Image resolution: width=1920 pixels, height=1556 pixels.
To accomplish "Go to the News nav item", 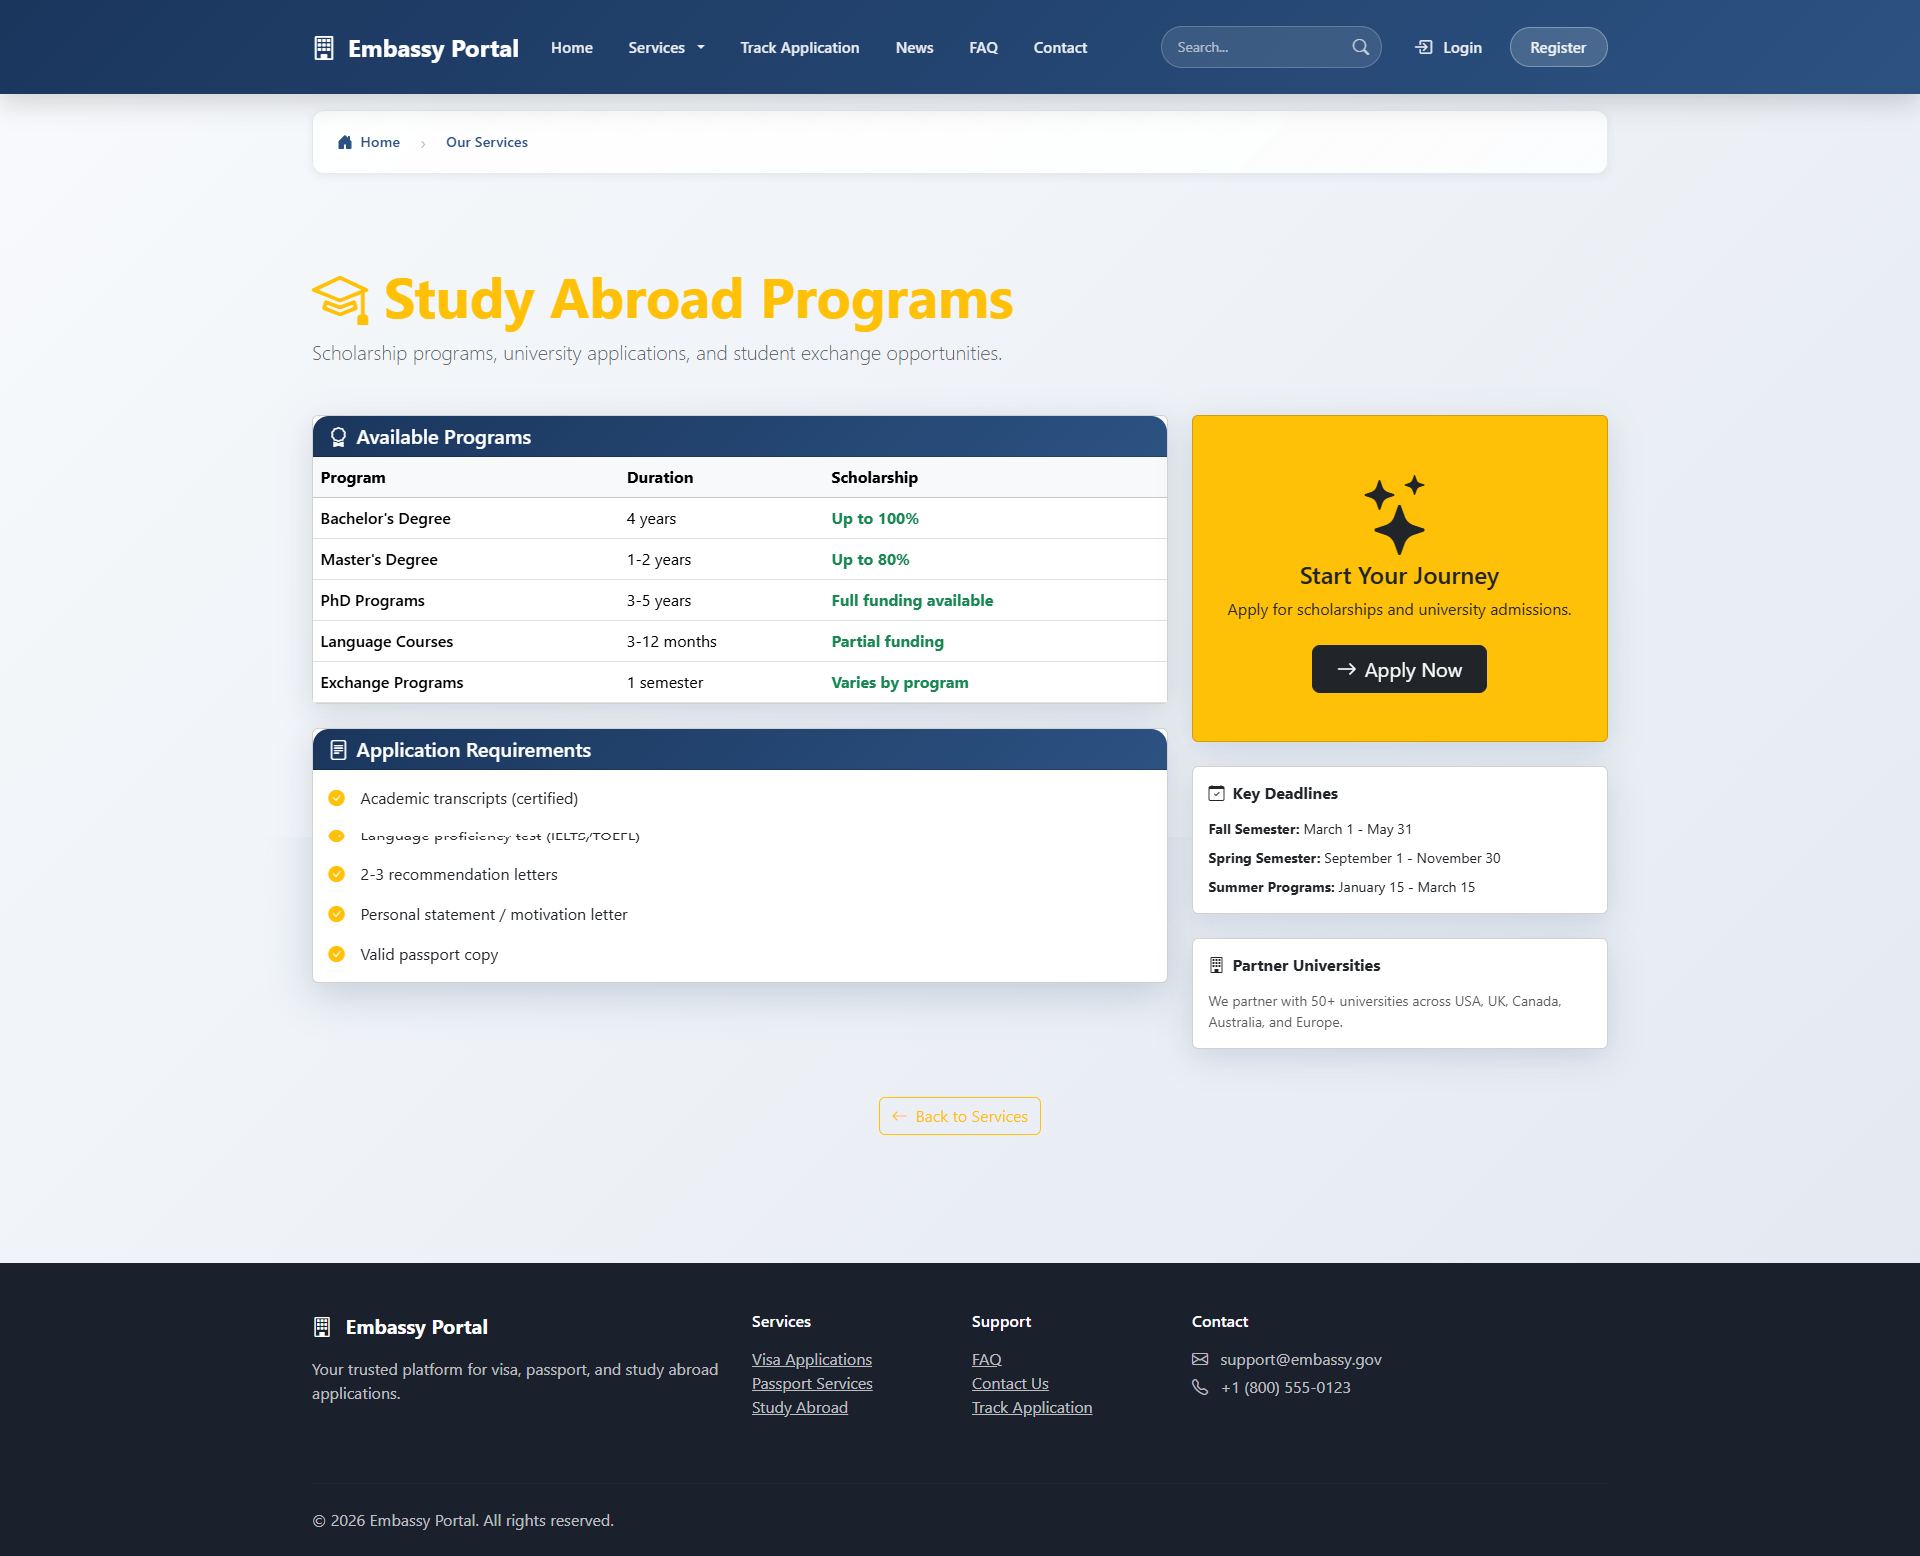I will click(914, 47).
